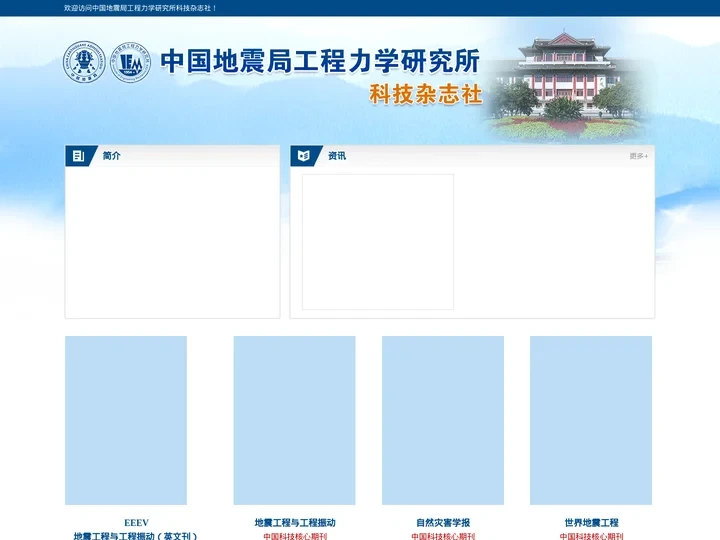Click the 地震工程与工程振动 title link
The image size is (720, 540).
pos(295,523)
